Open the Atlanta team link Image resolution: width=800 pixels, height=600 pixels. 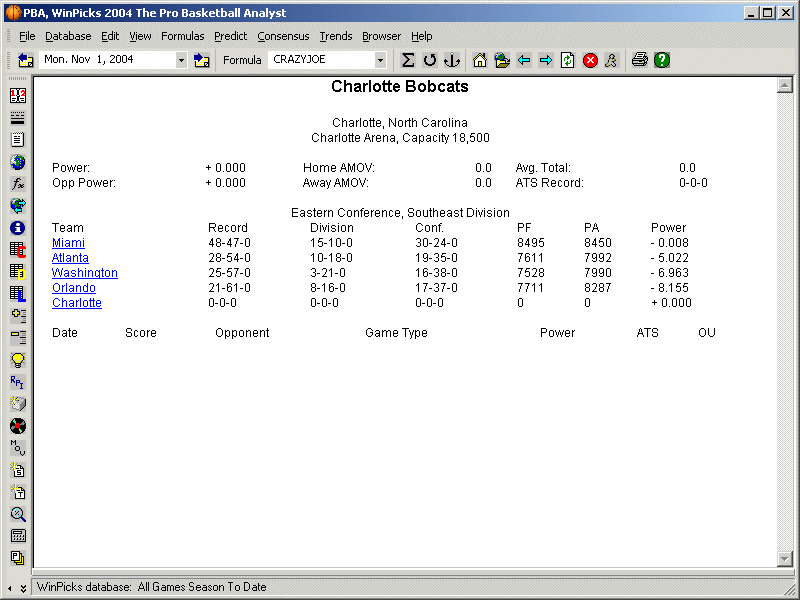point(70,258)
